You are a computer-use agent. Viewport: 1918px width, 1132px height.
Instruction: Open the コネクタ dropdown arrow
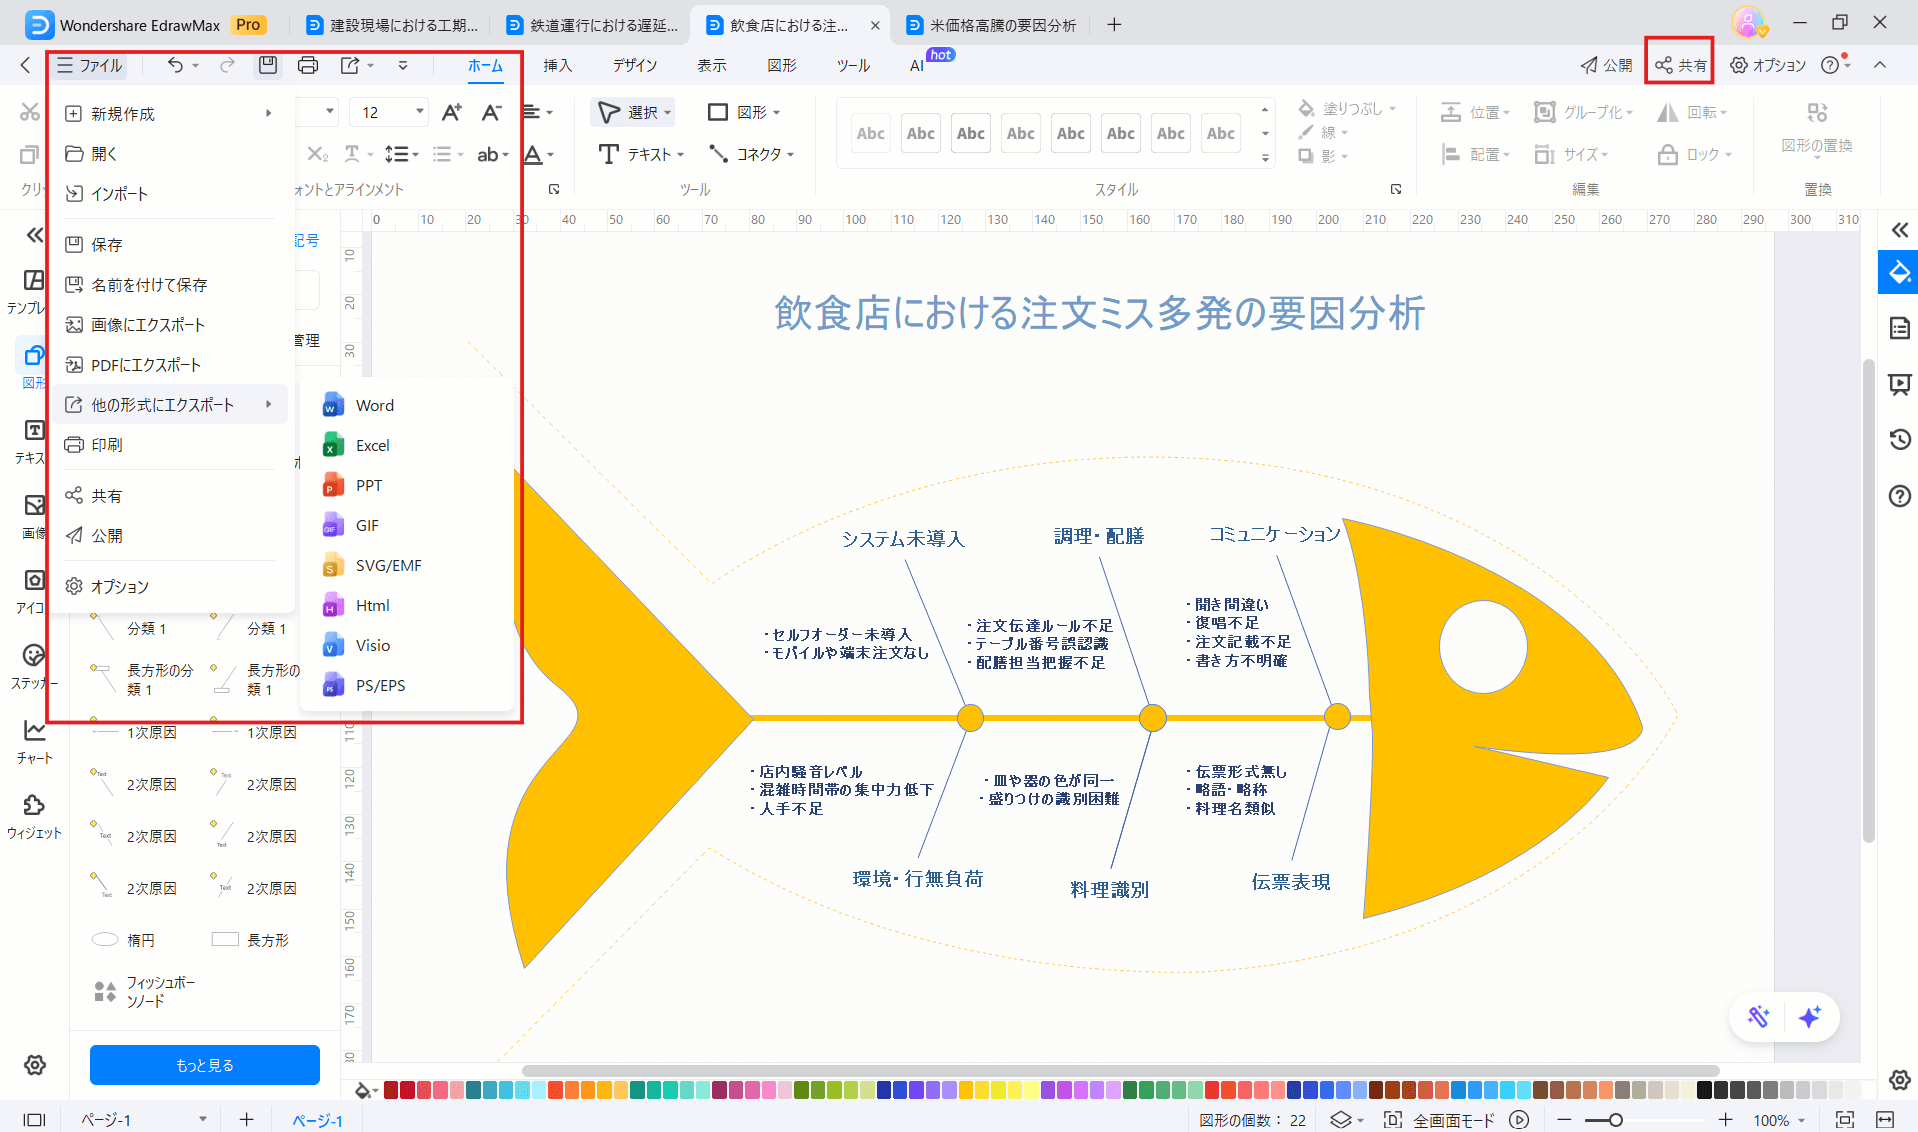click(790, 155)
